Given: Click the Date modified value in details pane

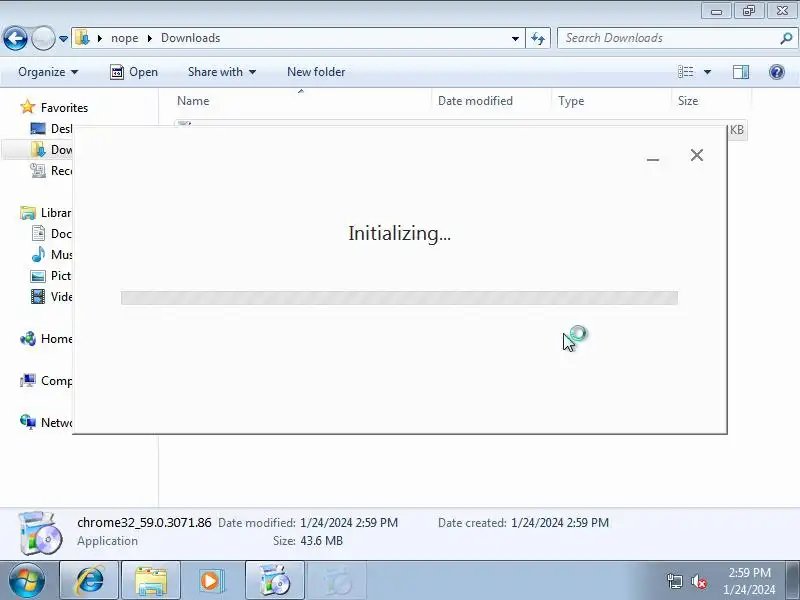Looking at the screenshot, I should click(x=349, y=523).
